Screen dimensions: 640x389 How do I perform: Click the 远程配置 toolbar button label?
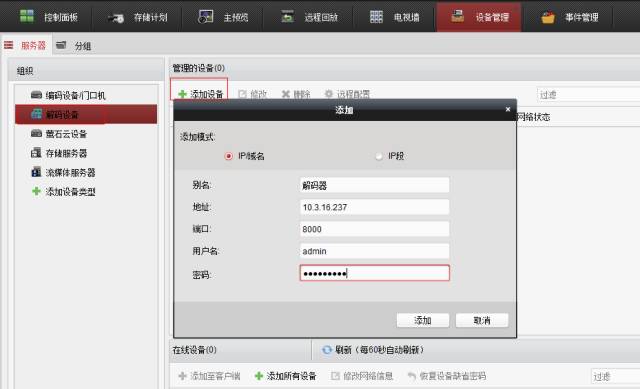(x=353, y=94)
